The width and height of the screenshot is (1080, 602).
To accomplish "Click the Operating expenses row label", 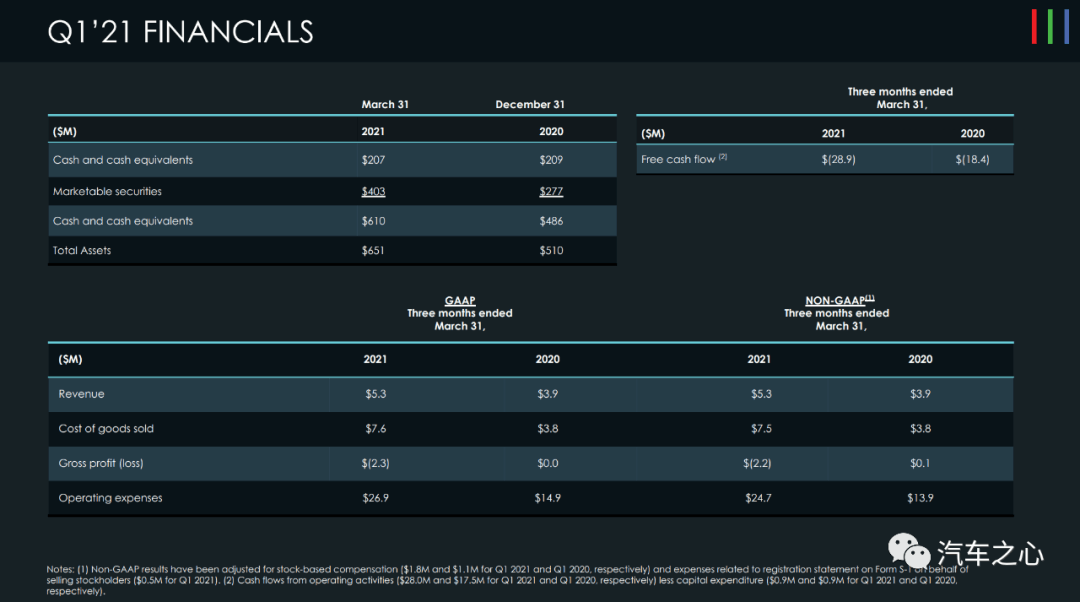I will [110, 498].
